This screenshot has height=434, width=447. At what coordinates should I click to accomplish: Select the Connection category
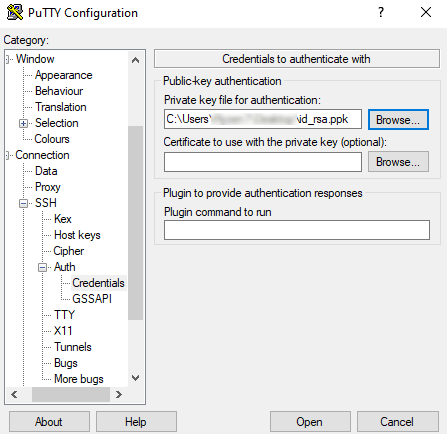coord(42,155)
